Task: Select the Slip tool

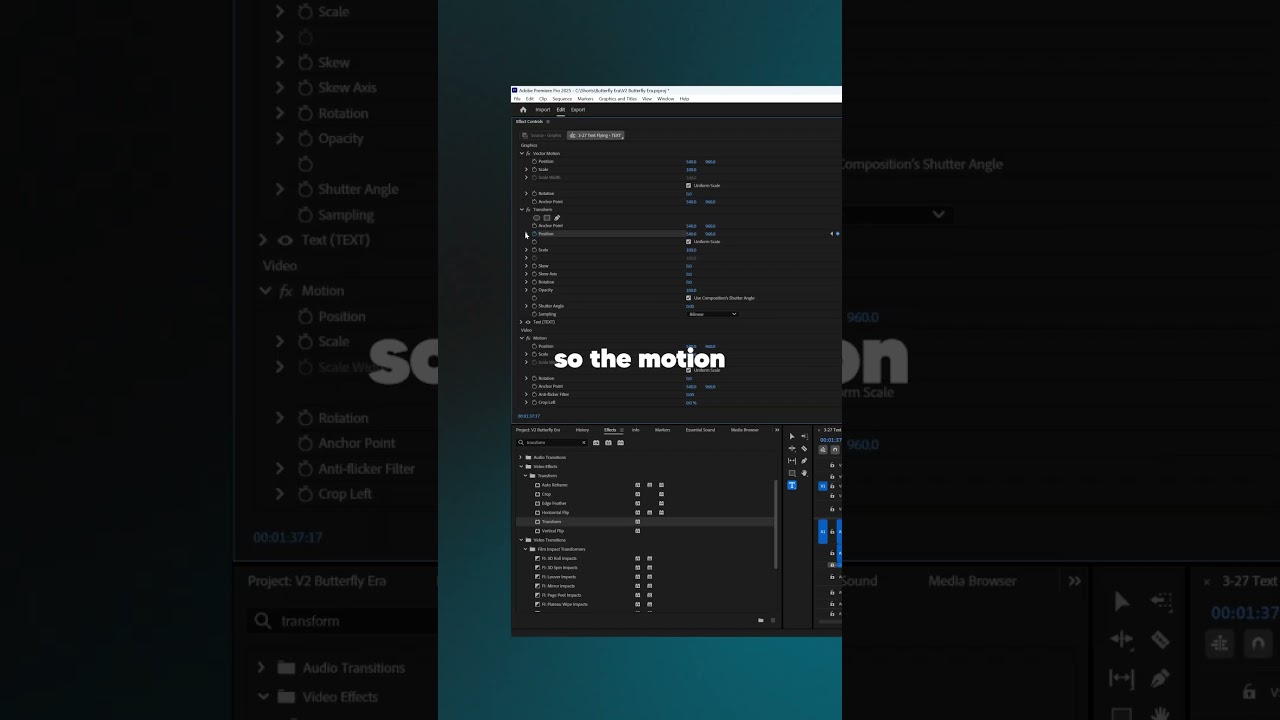Action: (x=792, y=461)
